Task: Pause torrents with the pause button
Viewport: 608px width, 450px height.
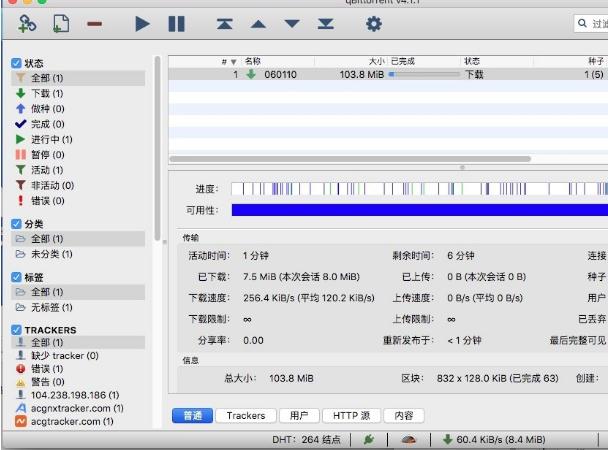Action: (x=176, y=24)
